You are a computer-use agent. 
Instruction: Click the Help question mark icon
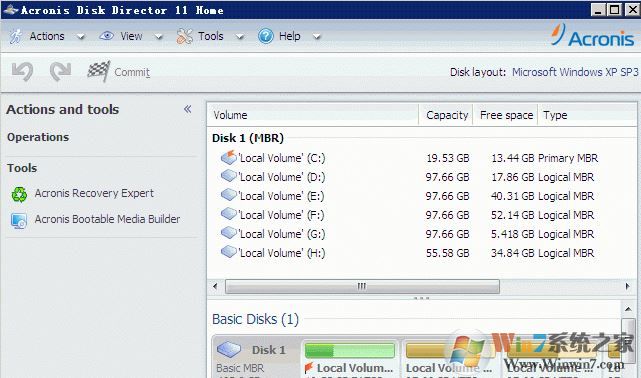[266, 36]
